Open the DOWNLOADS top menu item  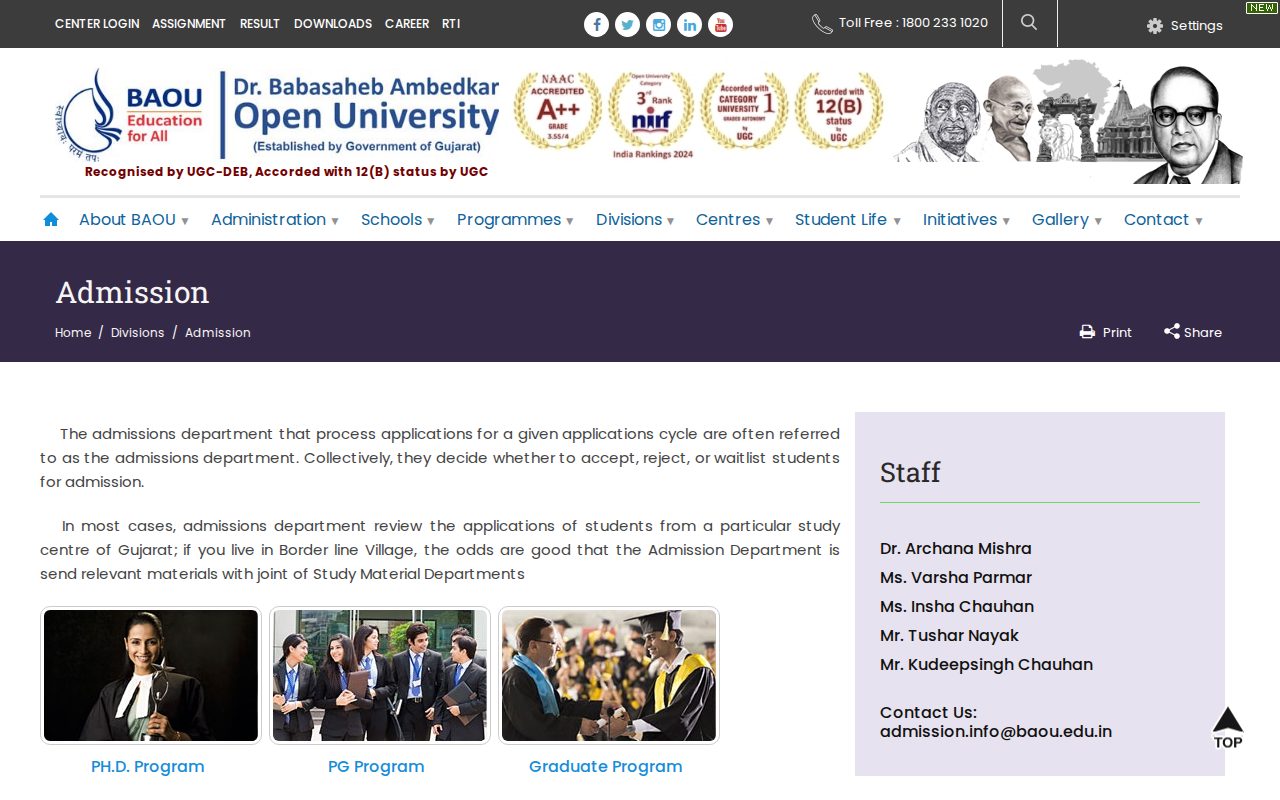click(x=333, y=23)
